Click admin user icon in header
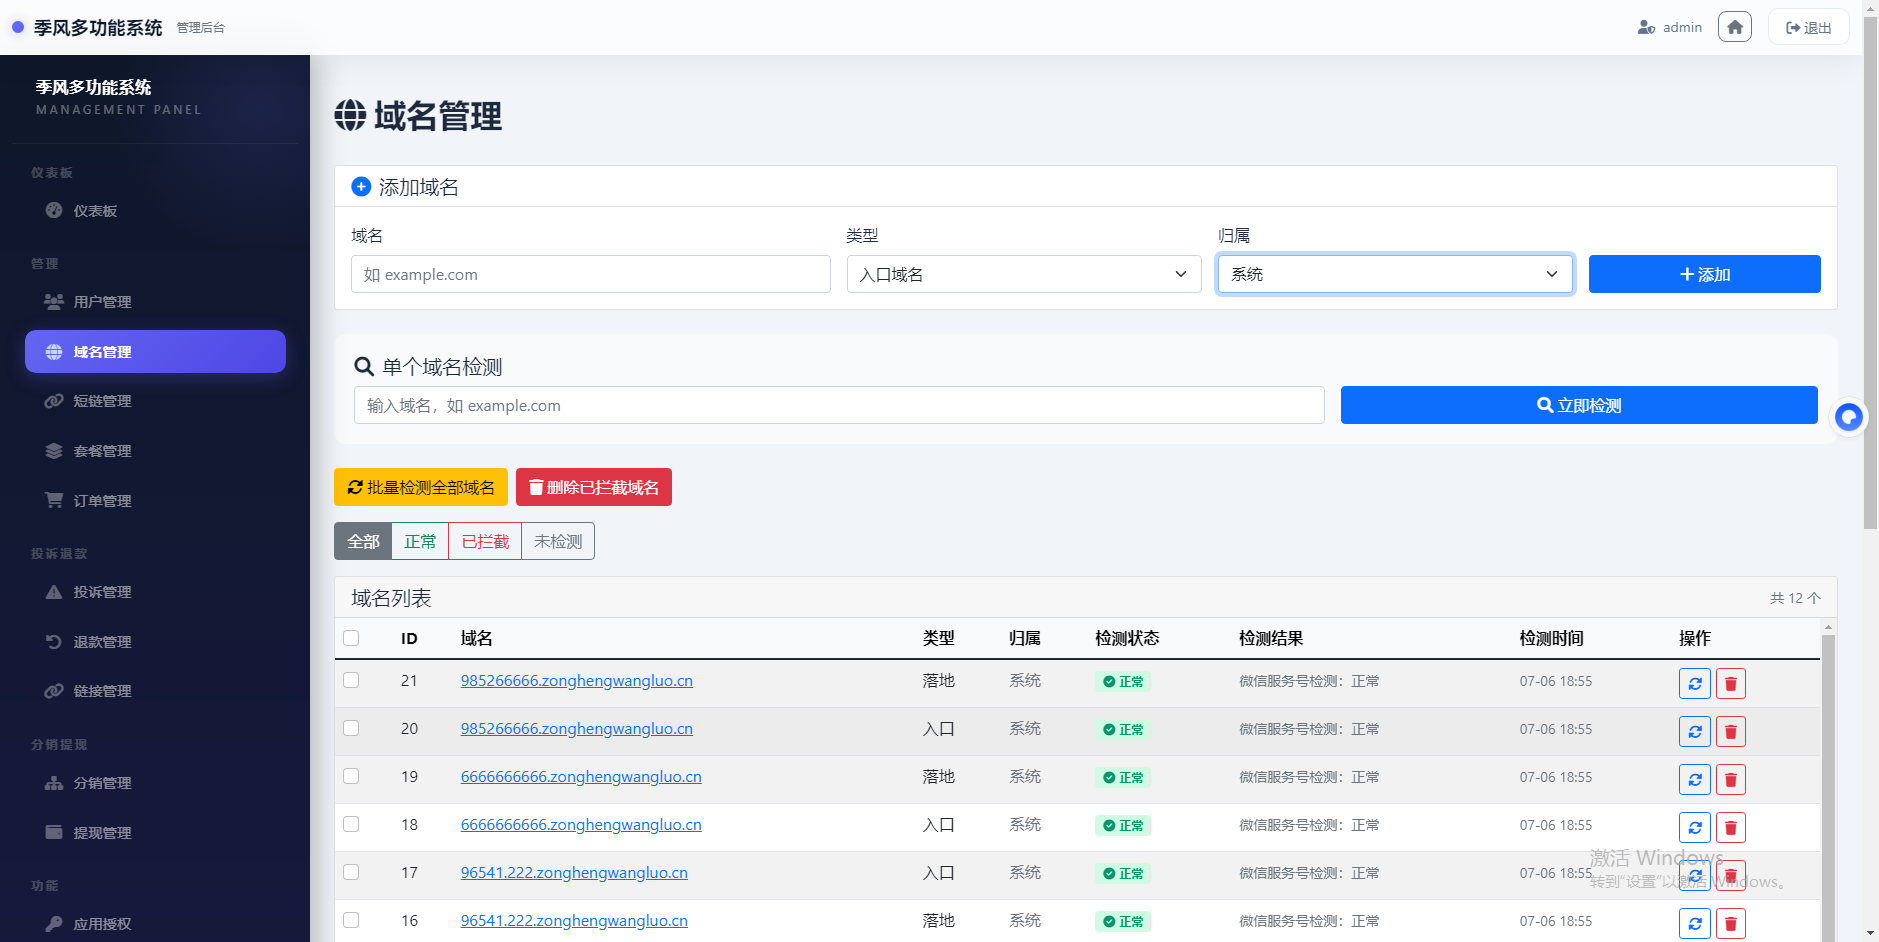The width and height of the screenshot is (1879, 942). coord(1646,27)
